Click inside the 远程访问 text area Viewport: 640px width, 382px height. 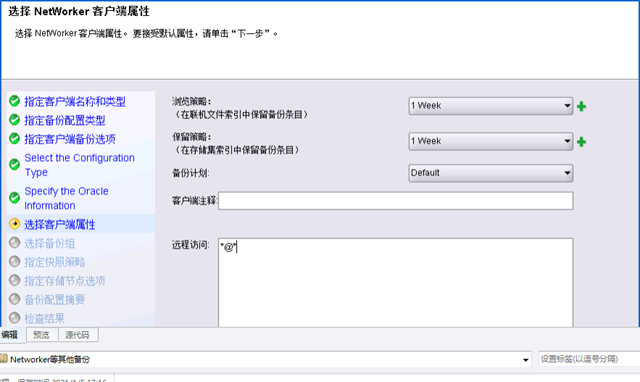pos(396,282)
